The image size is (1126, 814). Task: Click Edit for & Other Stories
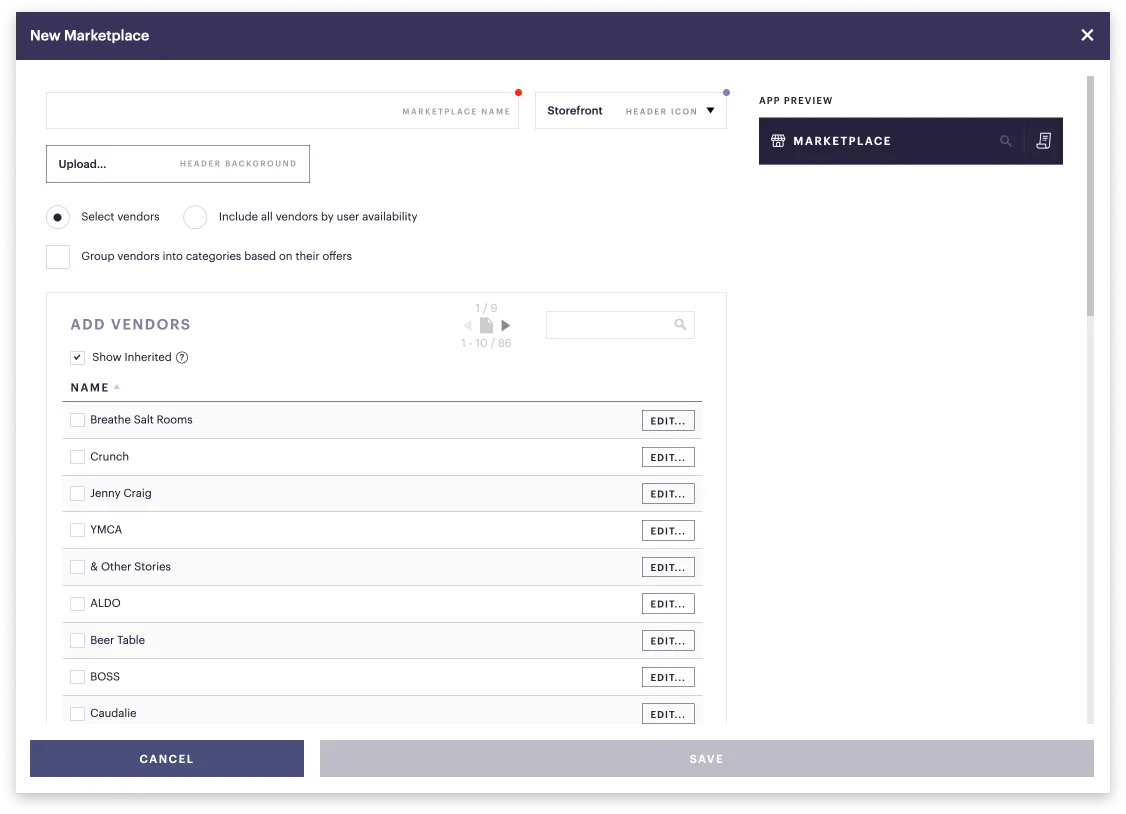(668, 567)
